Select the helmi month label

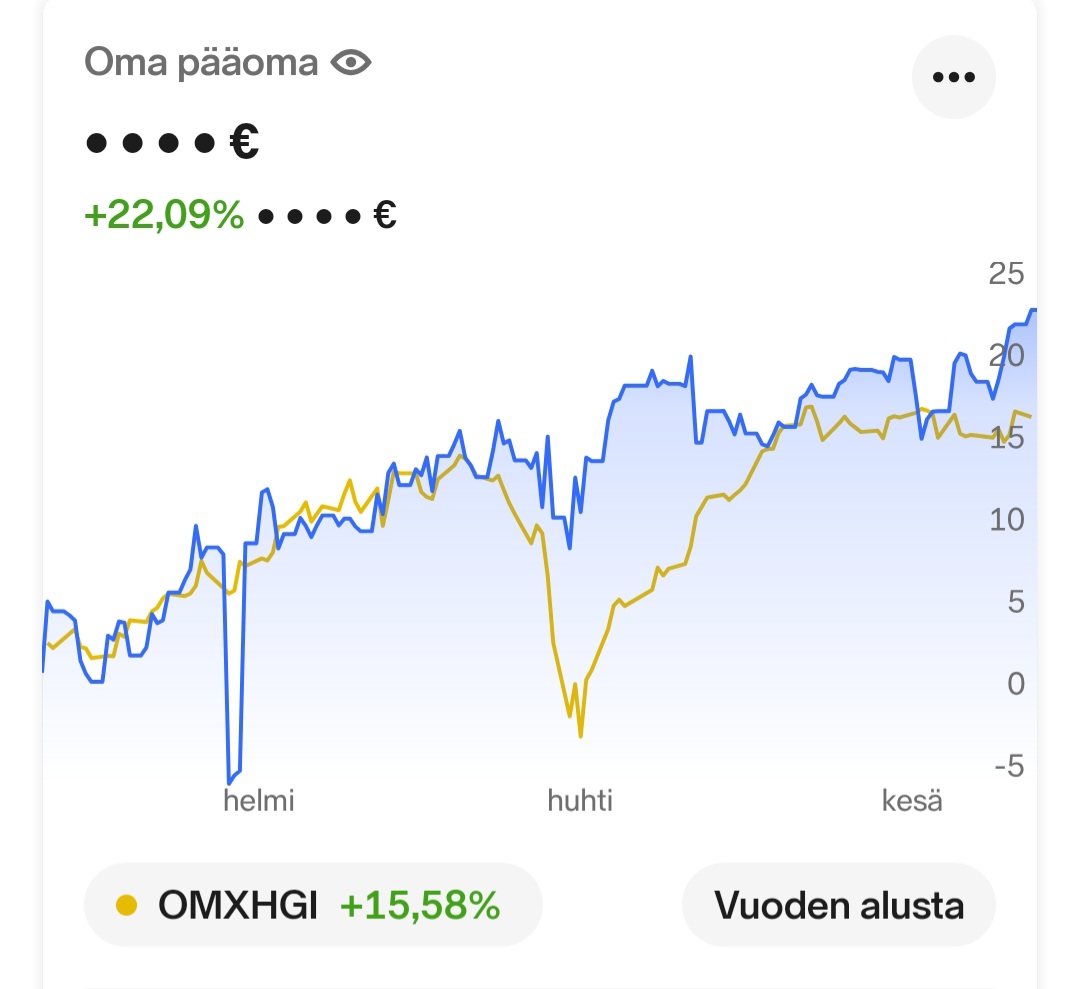click(259, 800)
